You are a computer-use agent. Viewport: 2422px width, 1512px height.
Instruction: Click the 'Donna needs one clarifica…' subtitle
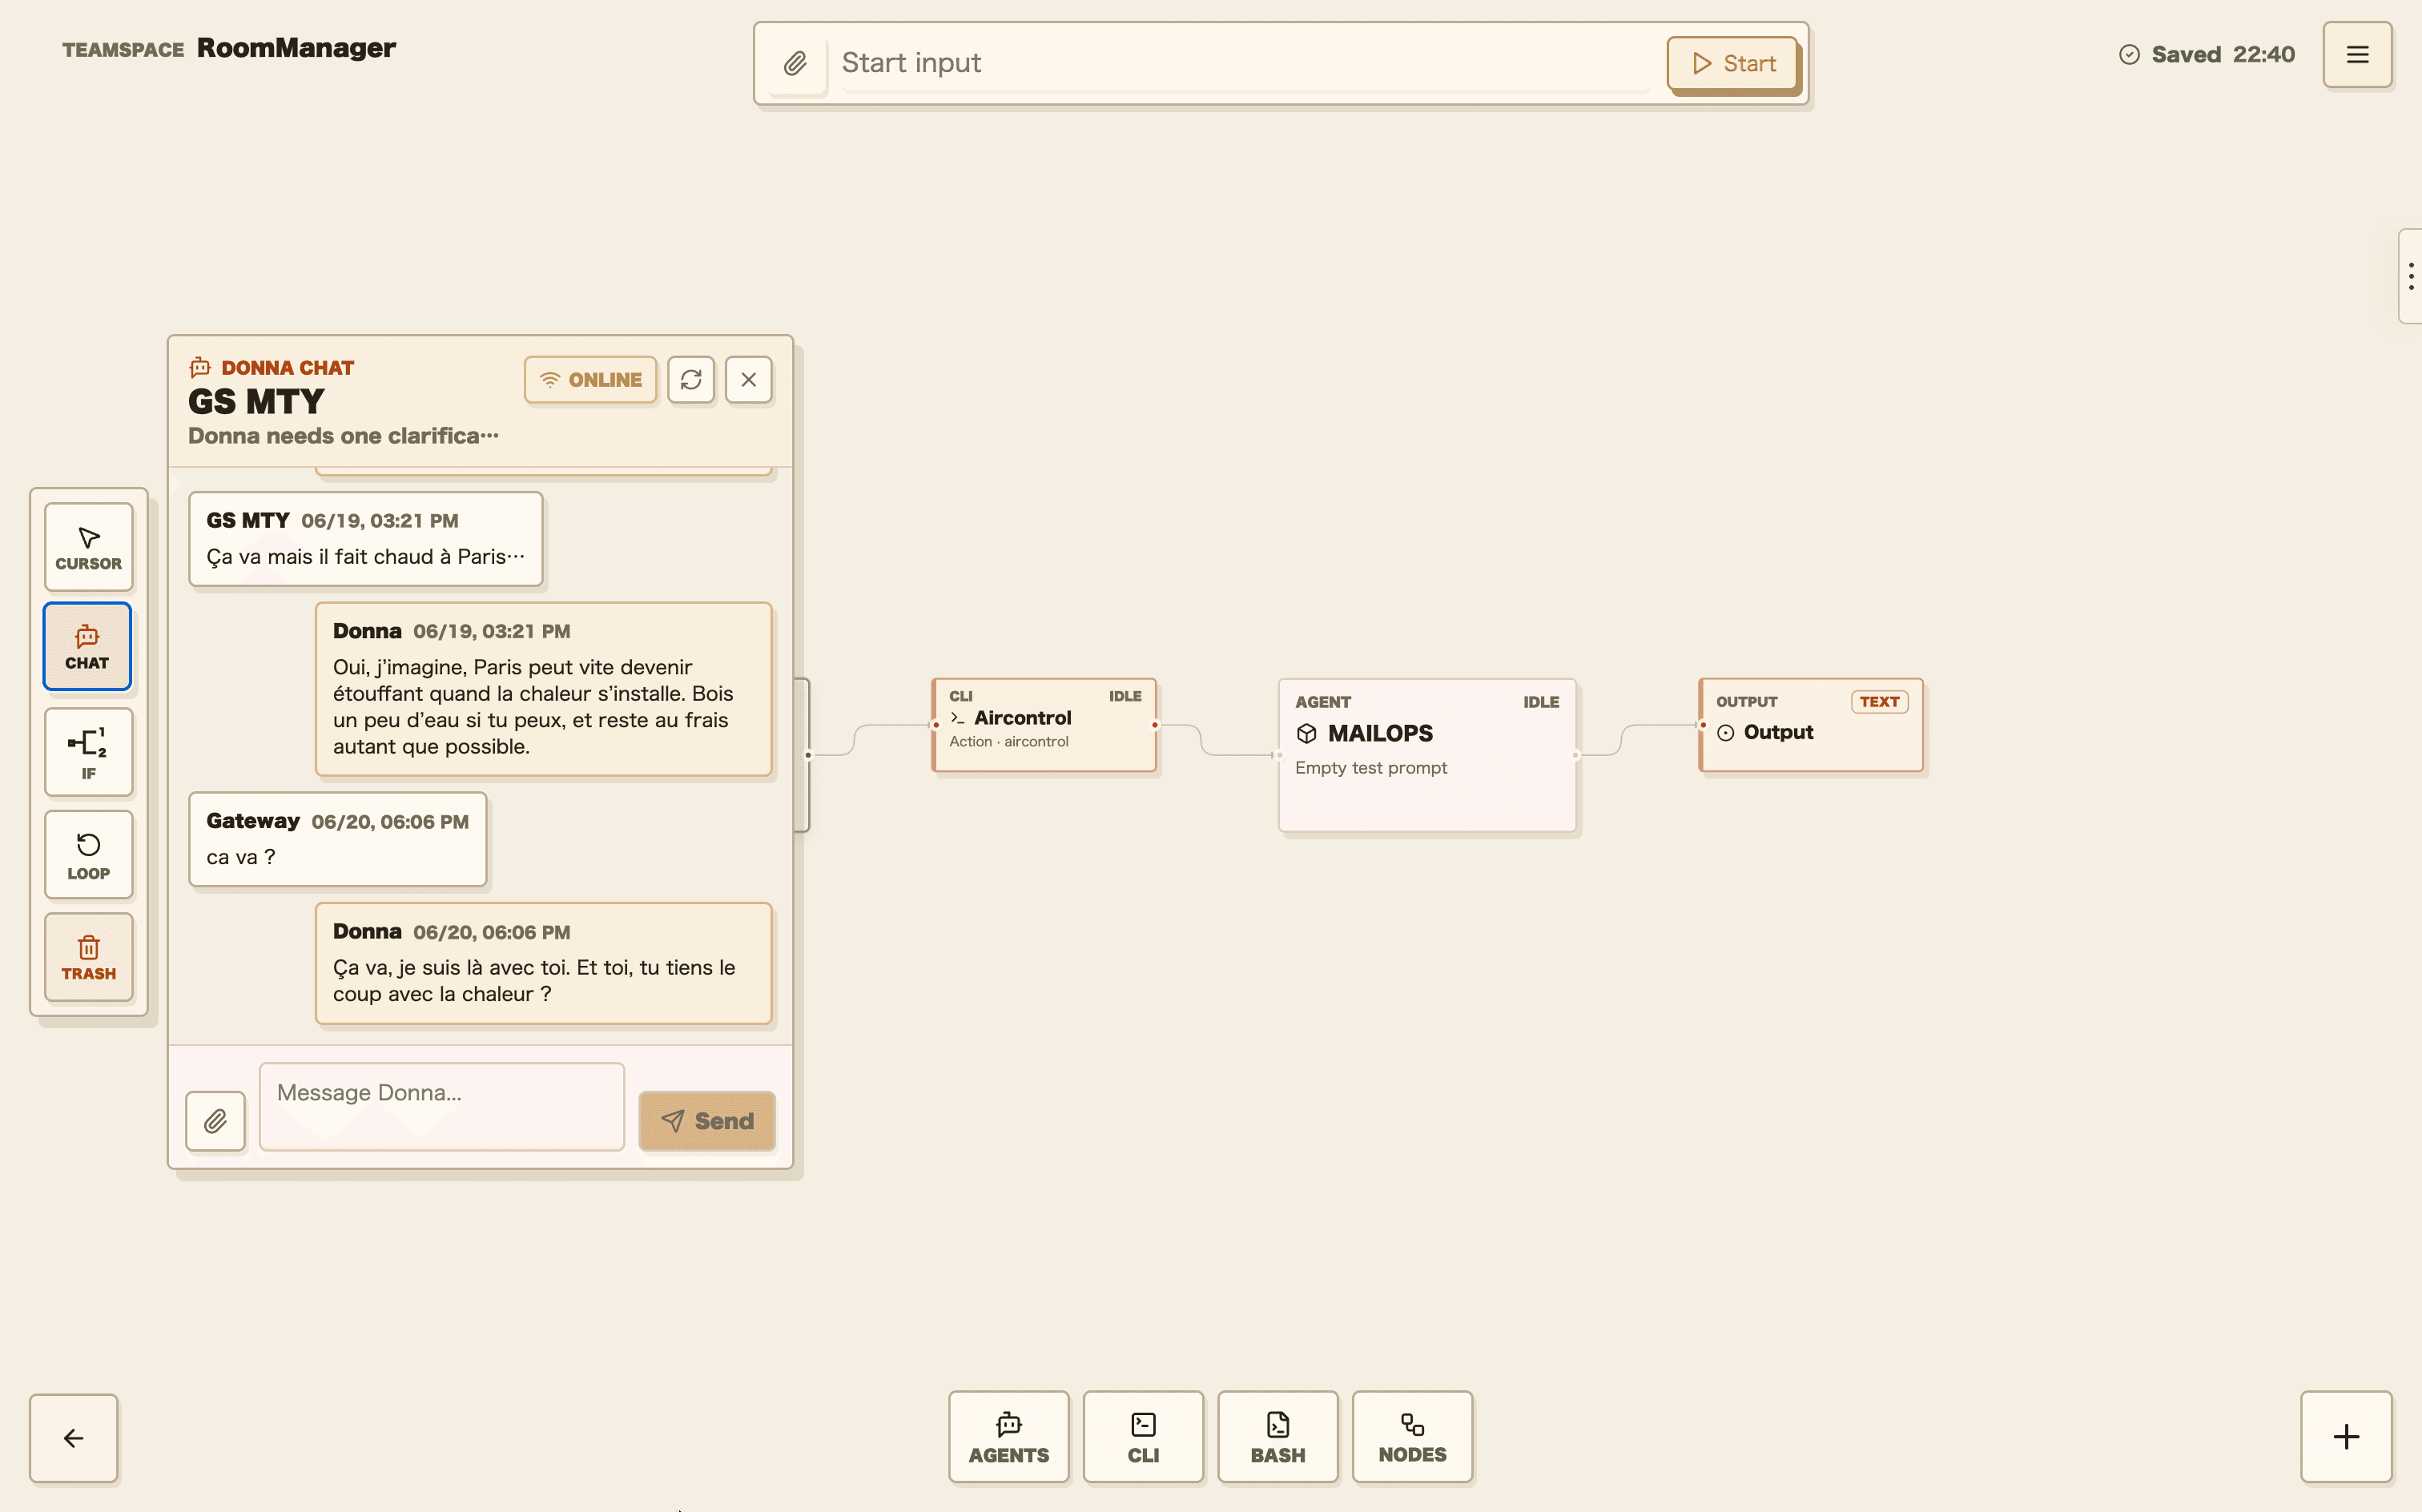click(343, 436)
